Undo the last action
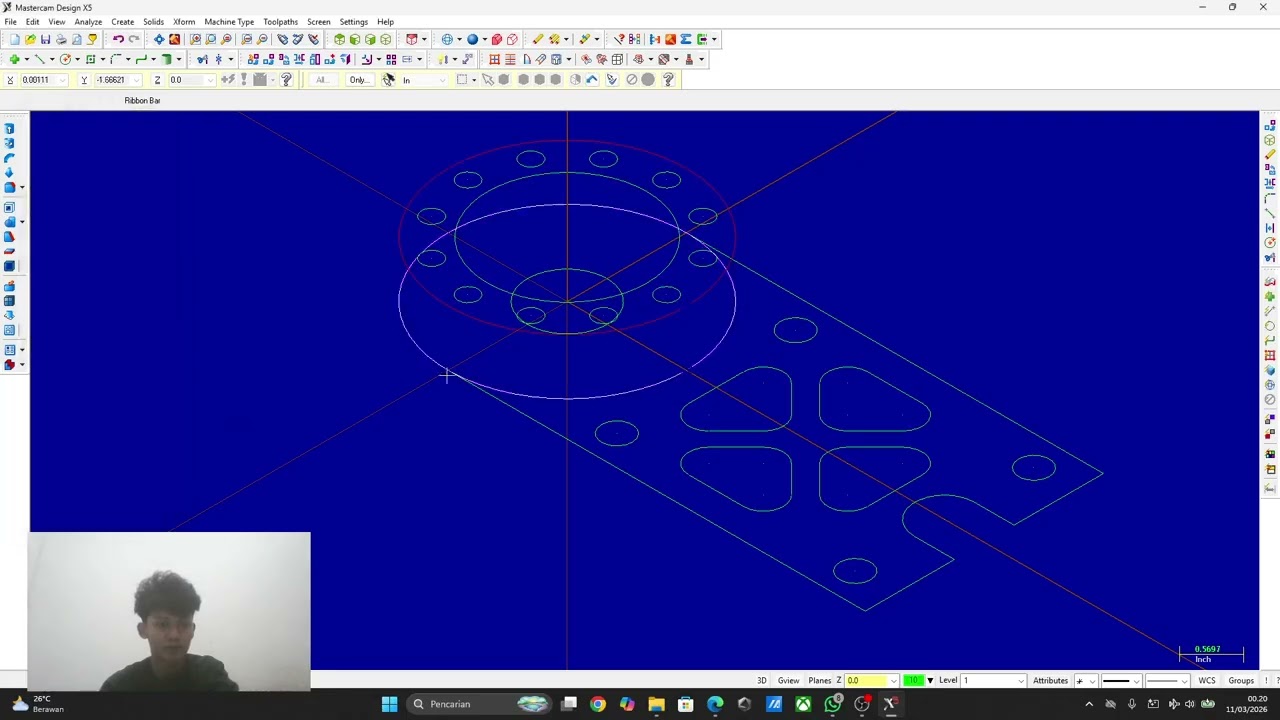 (117, 39)
